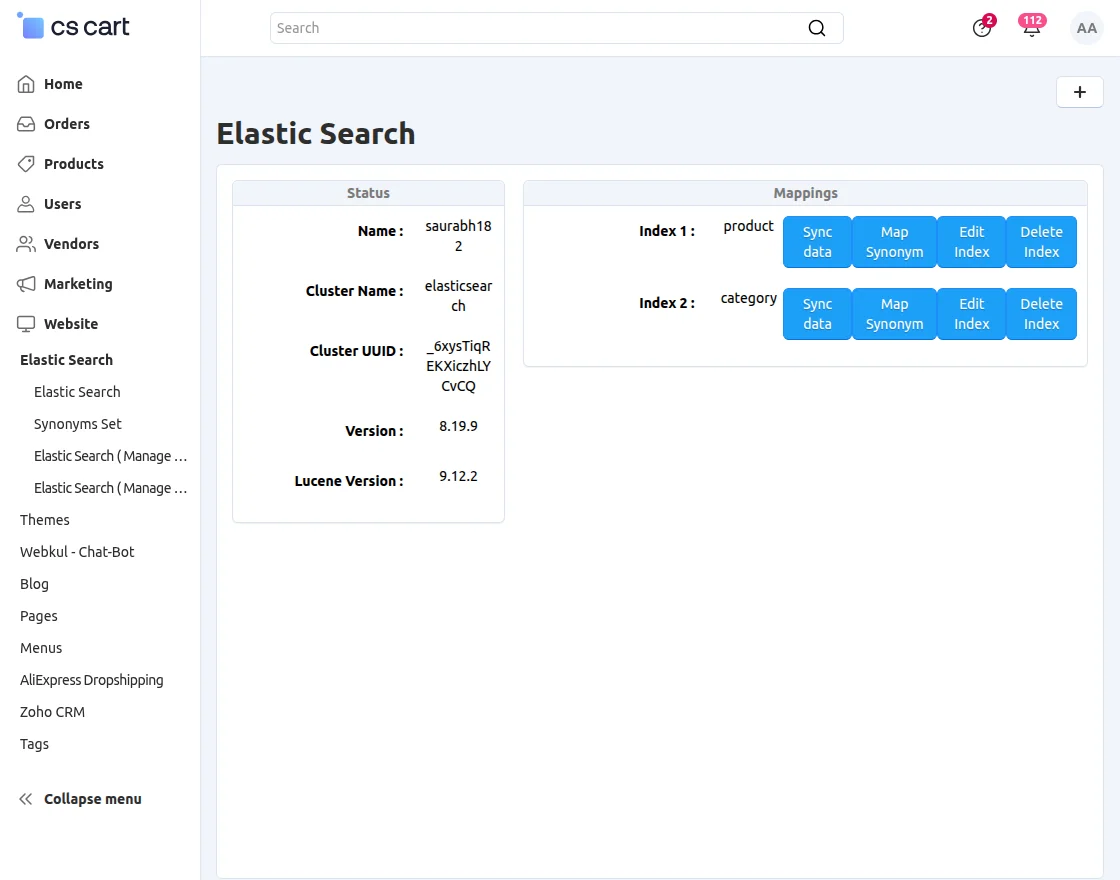
Task: Sync data for category index
Action: (817, 314)
